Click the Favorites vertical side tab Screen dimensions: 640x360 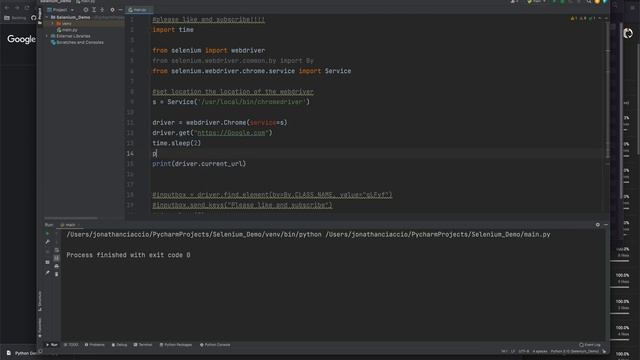click(x=40, y=328)
